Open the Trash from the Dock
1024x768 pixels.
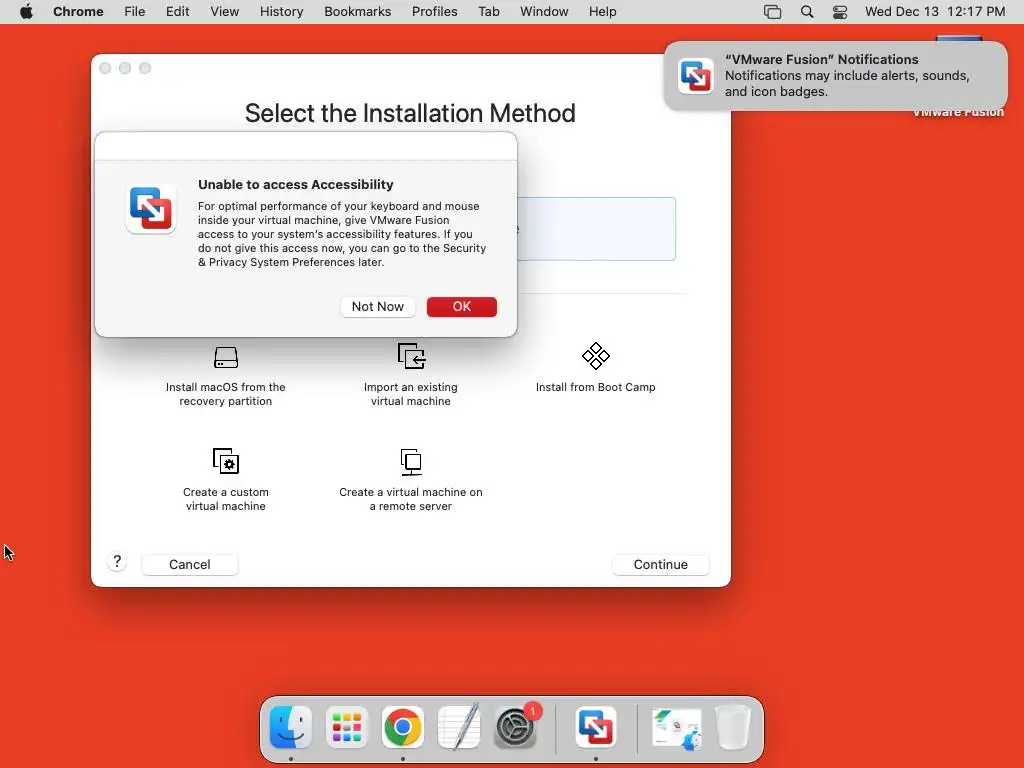click(x=733, y=727)
